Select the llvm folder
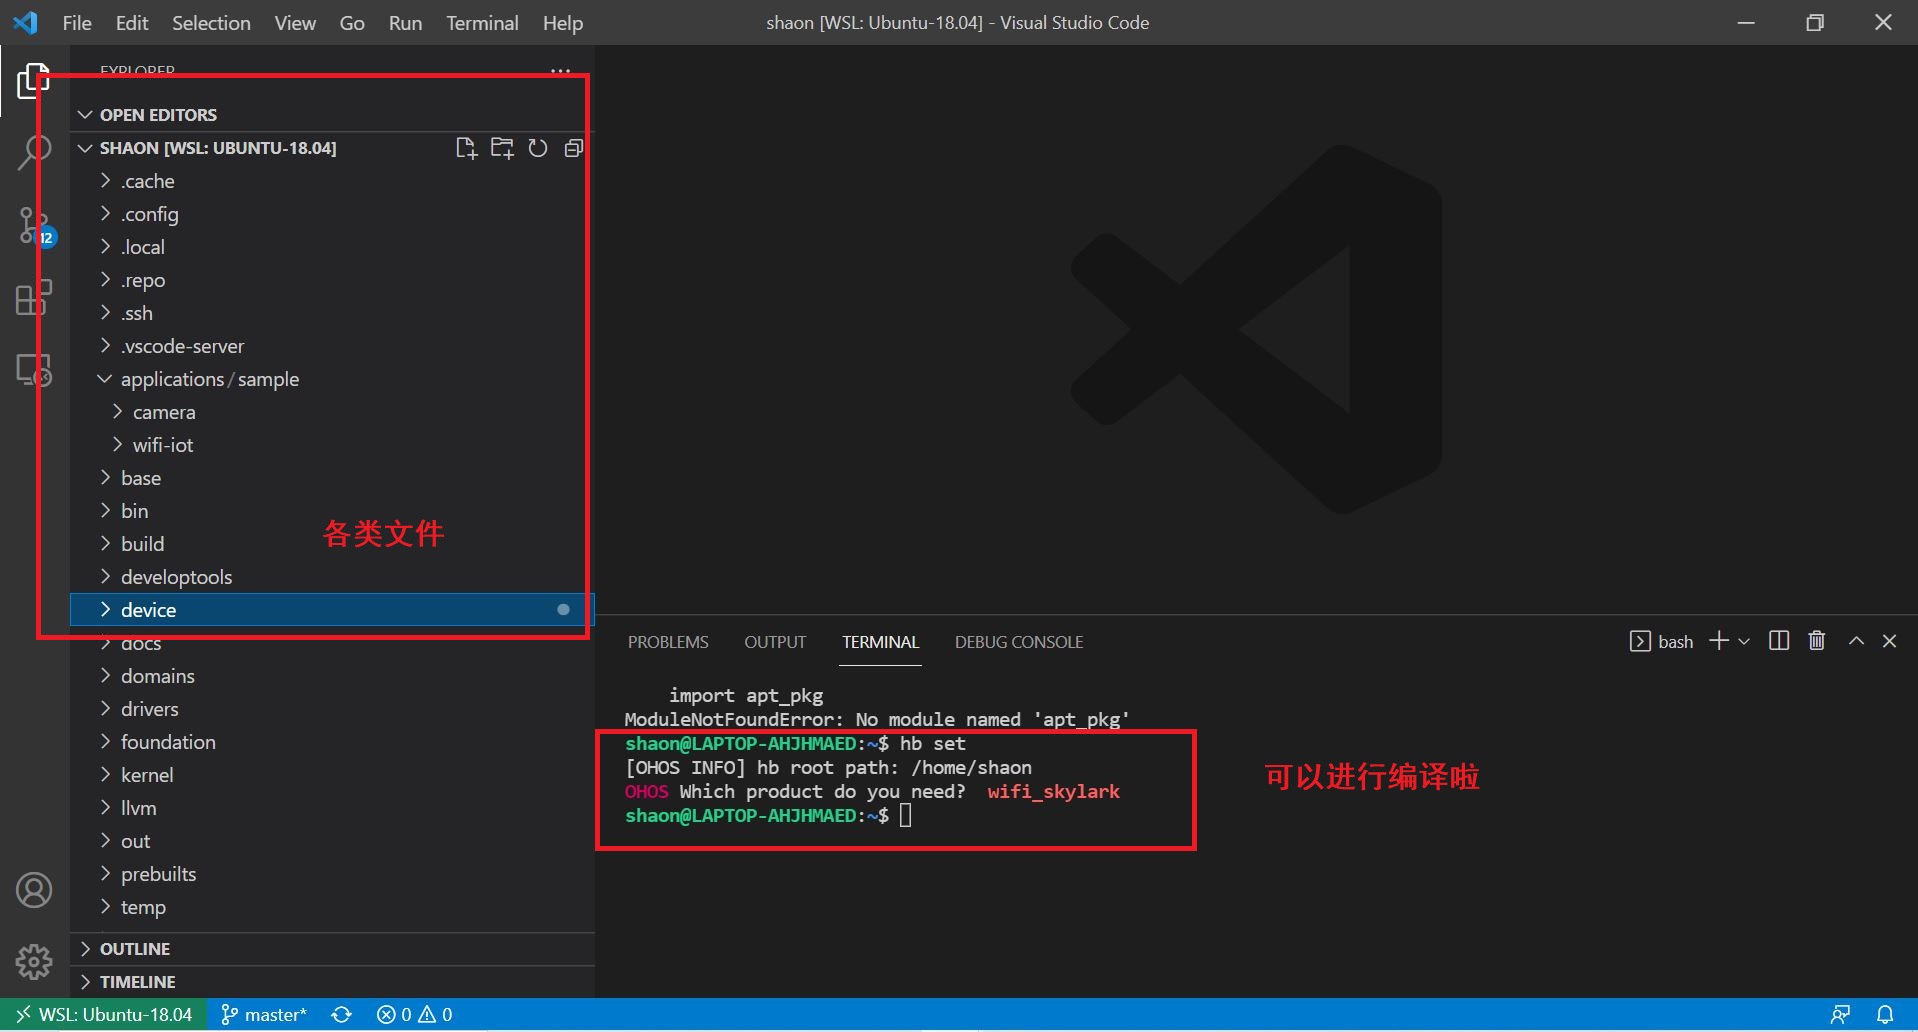 332,808
